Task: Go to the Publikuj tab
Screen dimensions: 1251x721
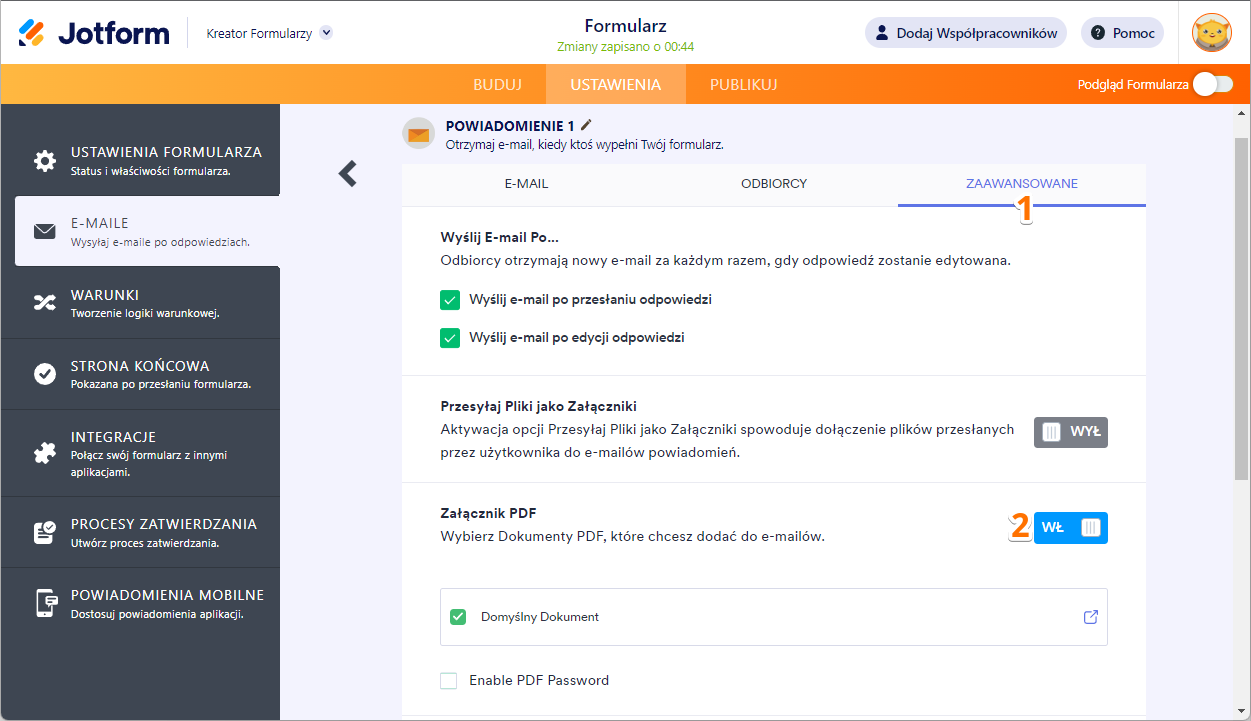Action: coord(743,85)
